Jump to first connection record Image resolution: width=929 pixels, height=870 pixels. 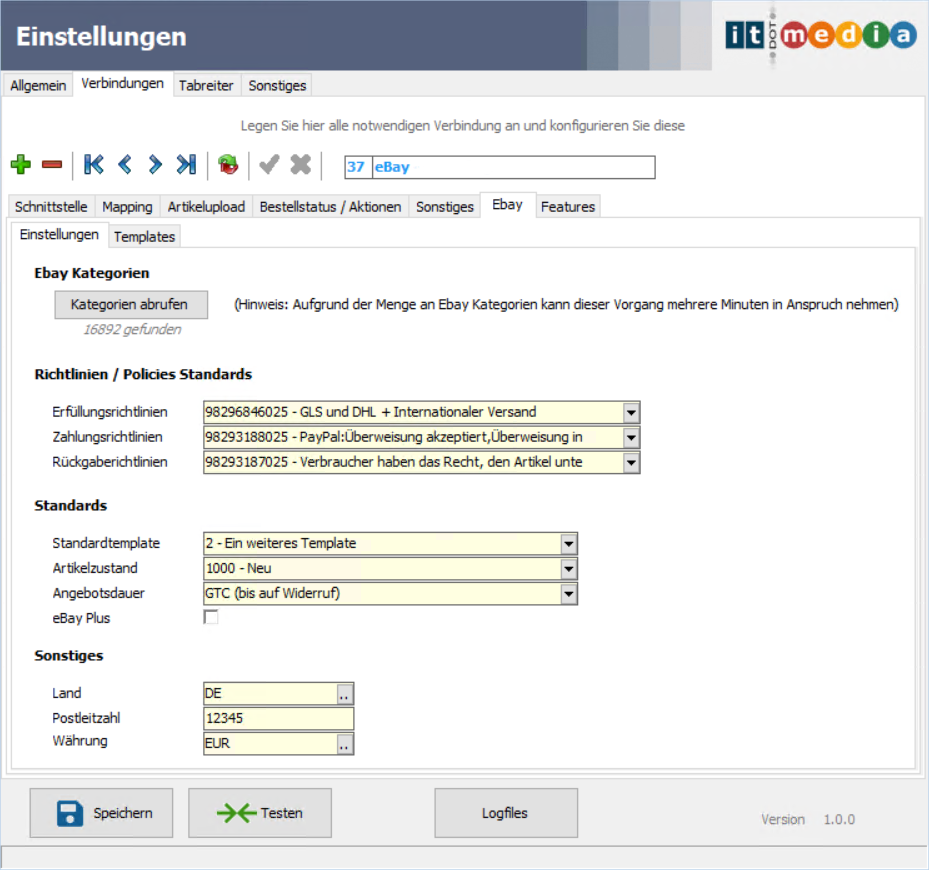click(x=94, y=165)
